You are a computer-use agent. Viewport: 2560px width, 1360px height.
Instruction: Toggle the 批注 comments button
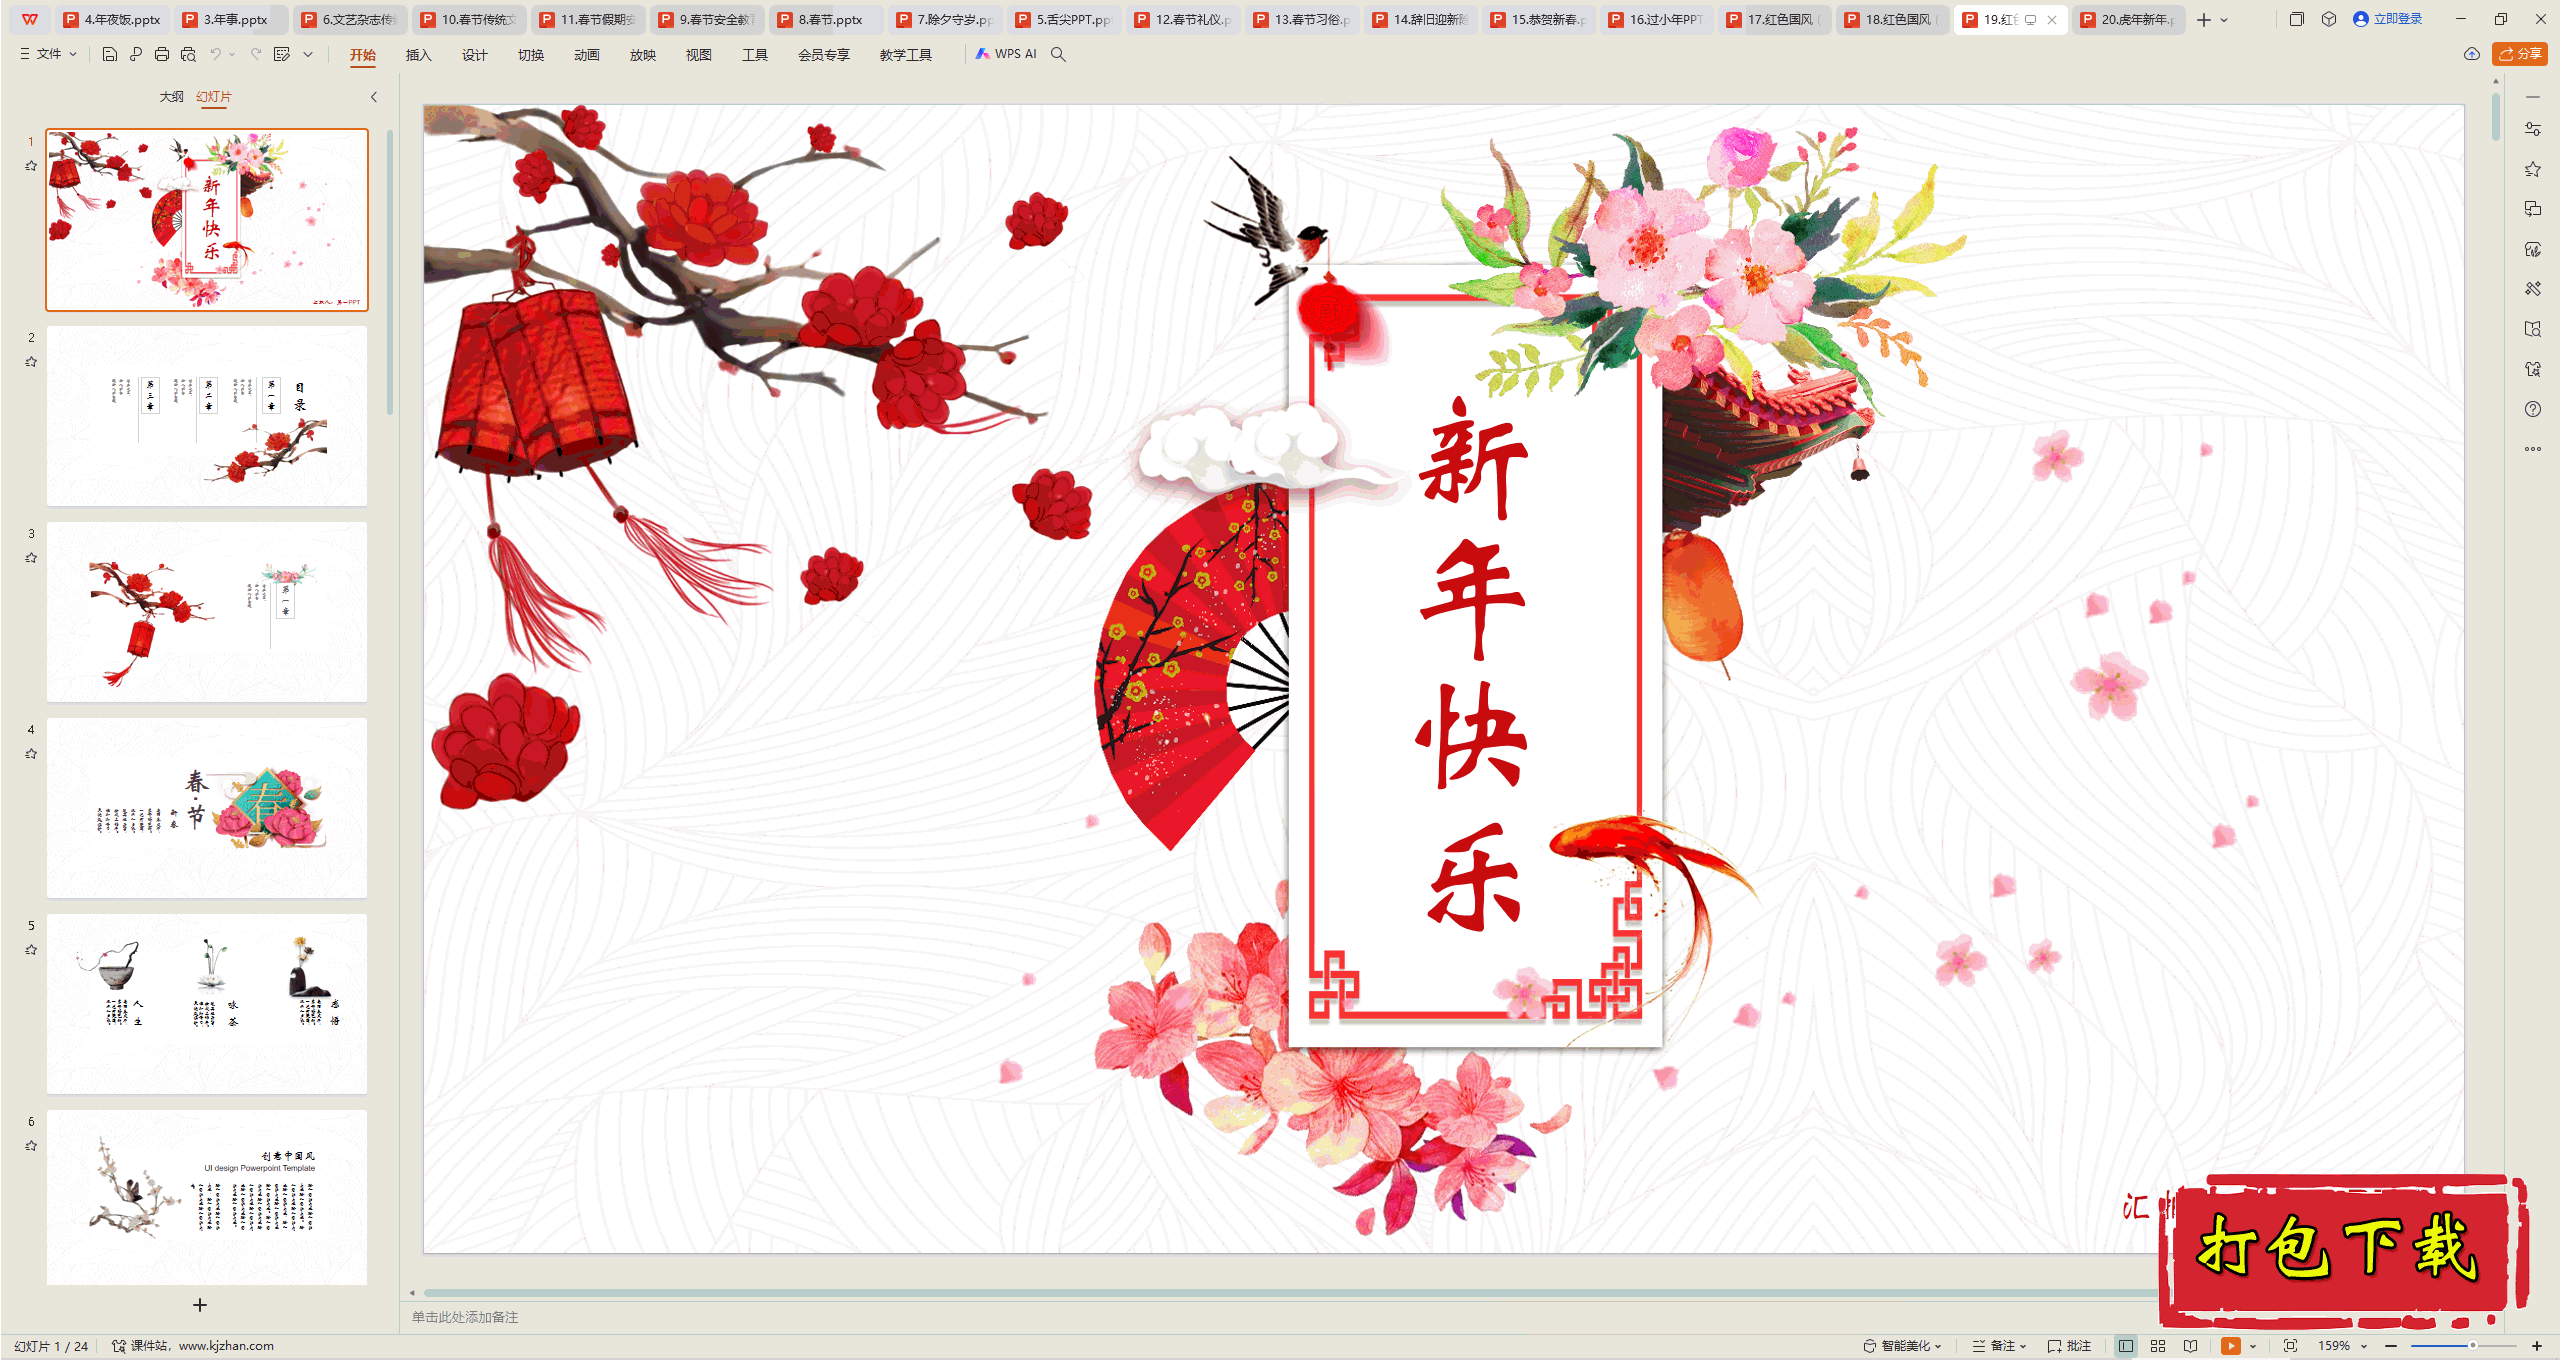point(2070,1346)
